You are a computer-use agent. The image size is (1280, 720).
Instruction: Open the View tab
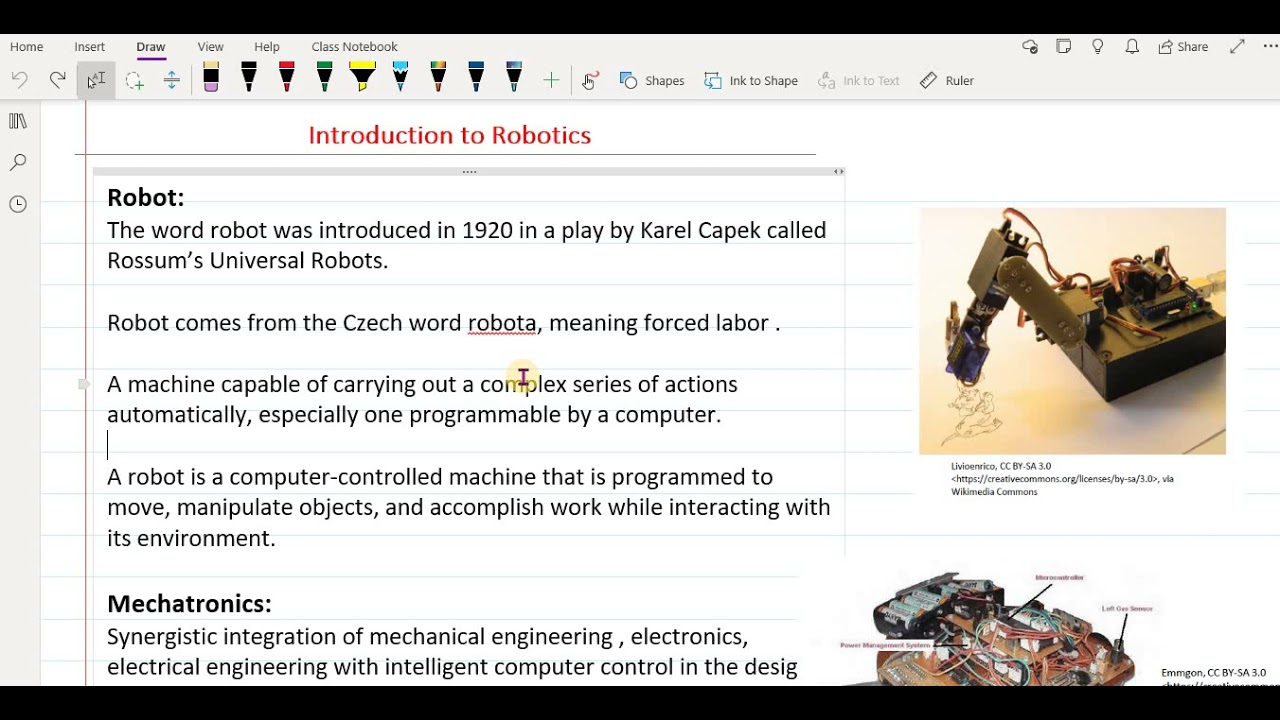pos(210,47)
